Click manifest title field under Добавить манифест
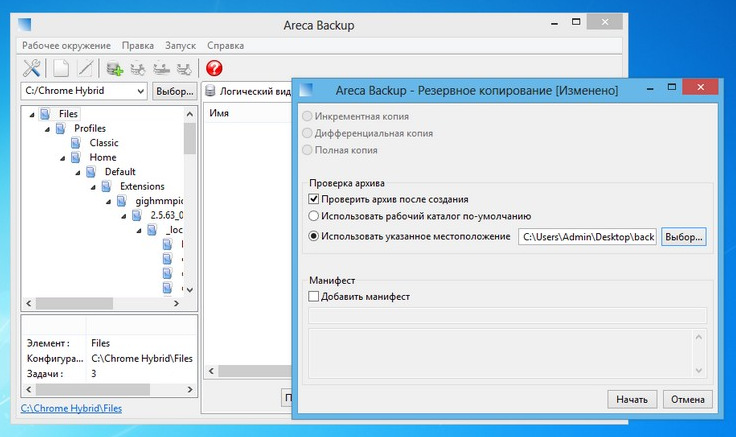 [507, 315]
